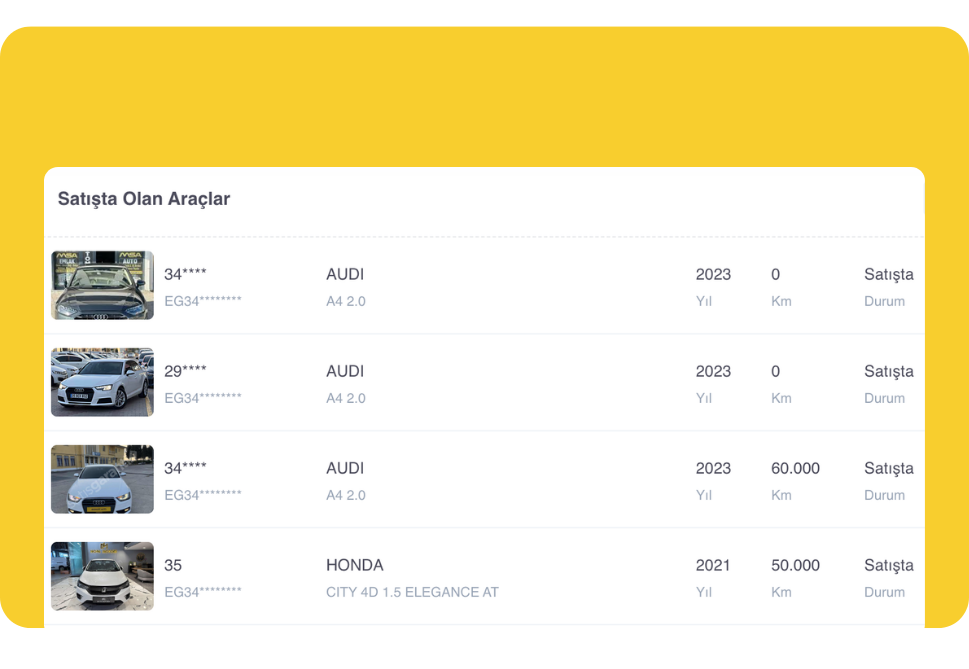Click the 0 km value in the 29**** row
Viewport: 969px width, 669px height.
(775, 371)
